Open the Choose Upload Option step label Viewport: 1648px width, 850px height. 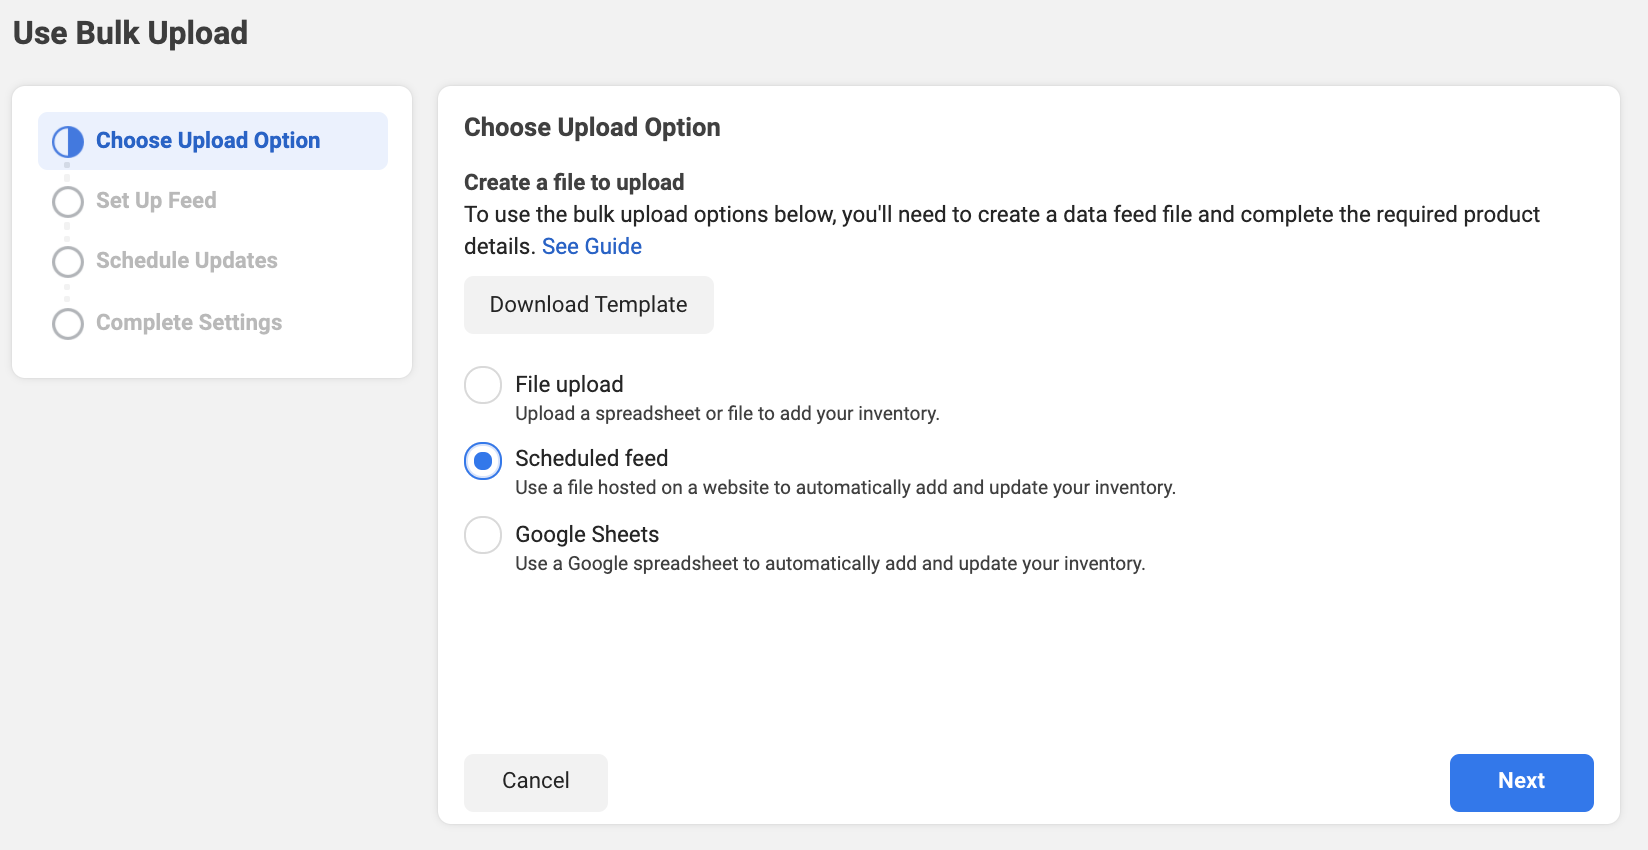coord(208,141)
